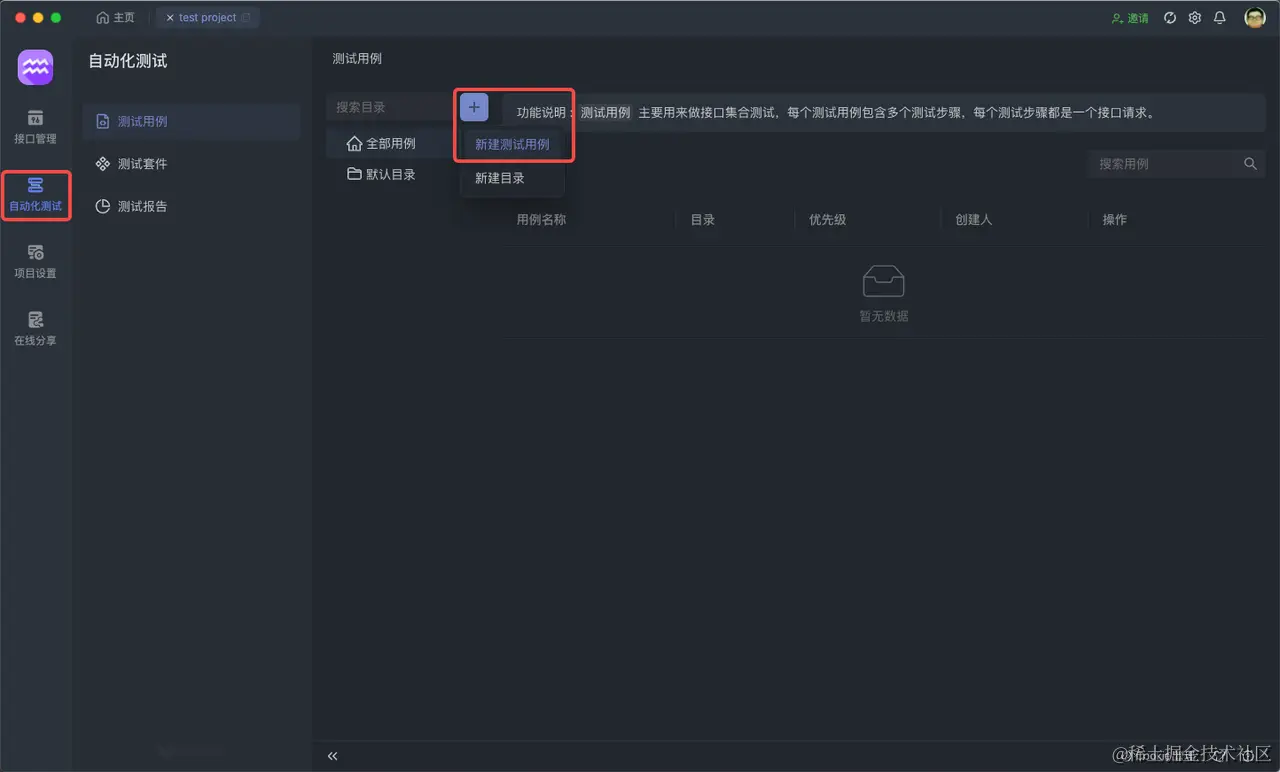
Task: Click the sync/refresh icon in the top bar
Action: click(1170, 17)
